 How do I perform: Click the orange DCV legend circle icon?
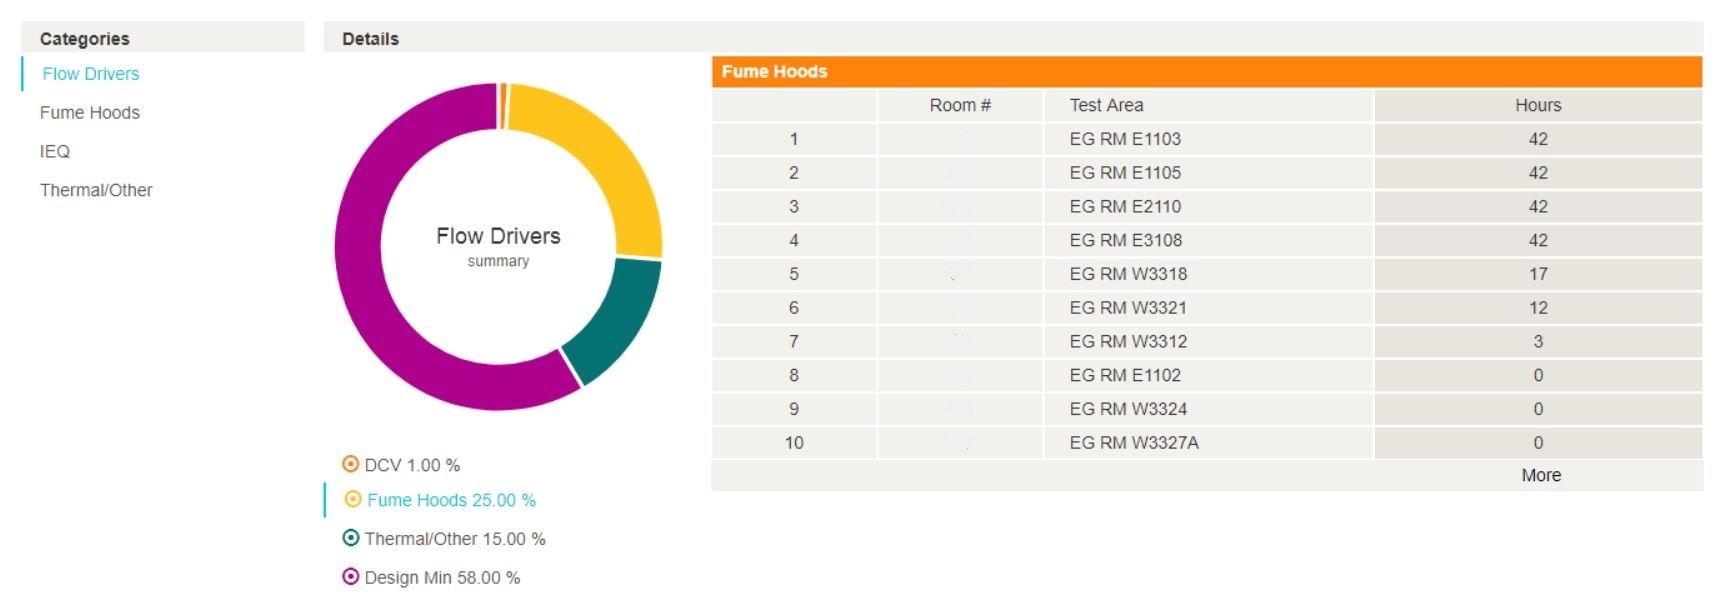[350, 464]
